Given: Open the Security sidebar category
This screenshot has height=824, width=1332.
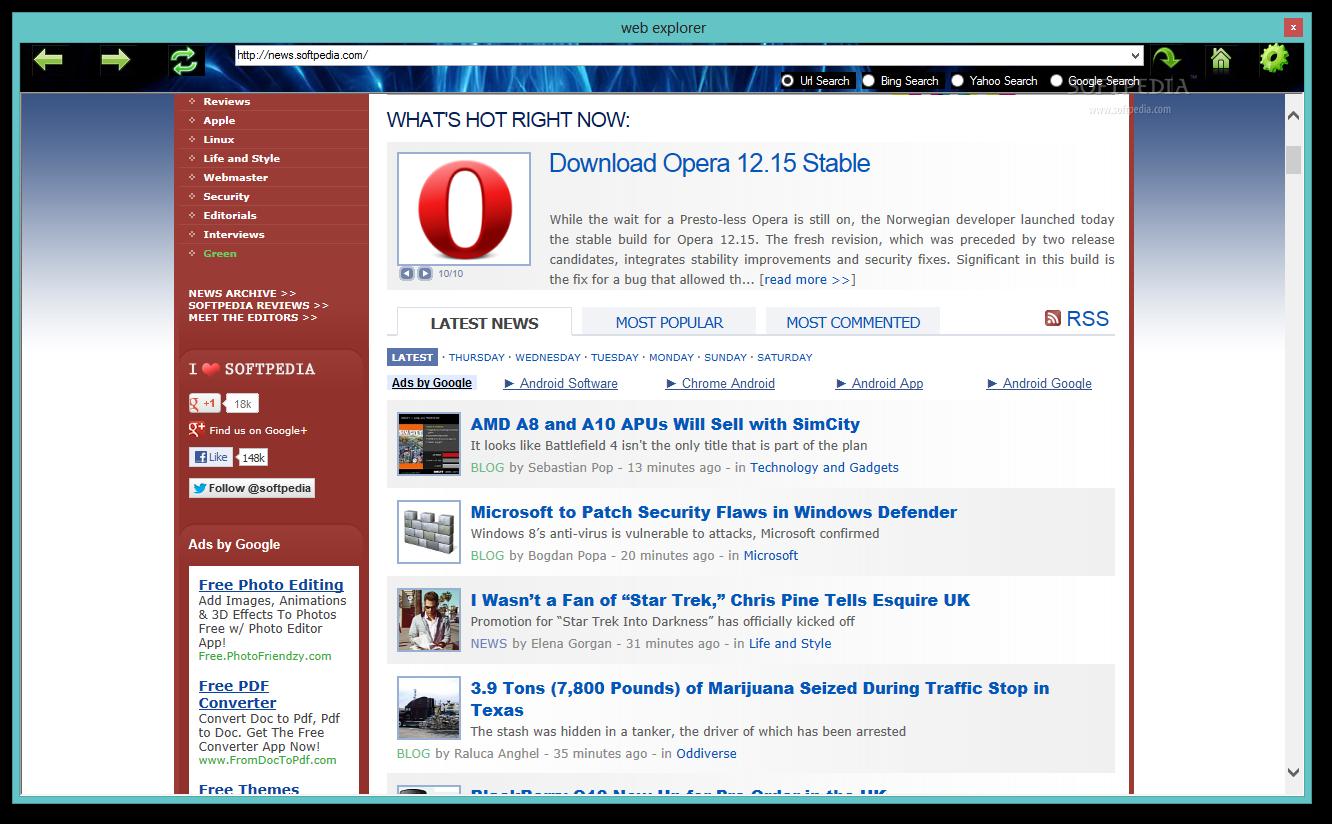Looking at the screenshot, I should click(226, 196).
